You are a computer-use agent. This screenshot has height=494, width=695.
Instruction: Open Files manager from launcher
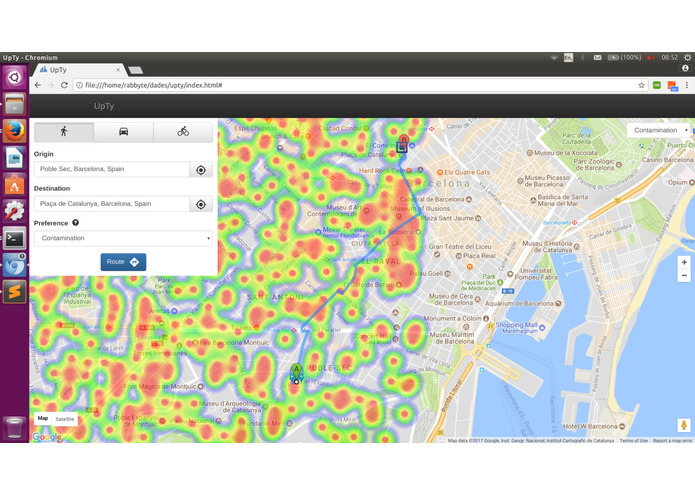14,104
